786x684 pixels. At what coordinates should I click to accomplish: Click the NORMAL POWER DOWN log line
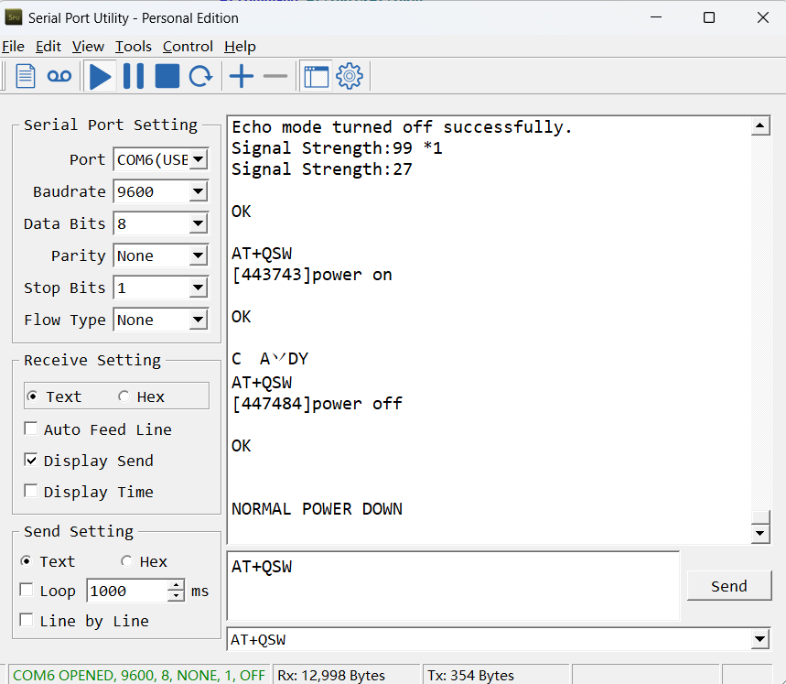(x=317, y=509)
